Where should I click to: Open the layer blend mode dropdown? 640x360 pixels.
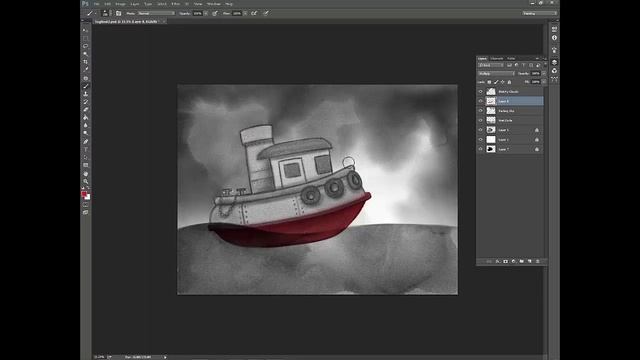[496, 73]
